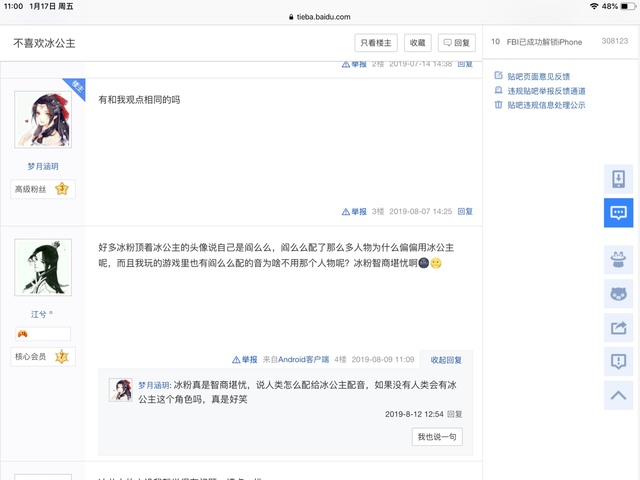This screenshot has height=480, width=640.
Task: Open hot topic FBI已成功解锁iPhone
Action: pyautogui.click(x=544, y=41)
